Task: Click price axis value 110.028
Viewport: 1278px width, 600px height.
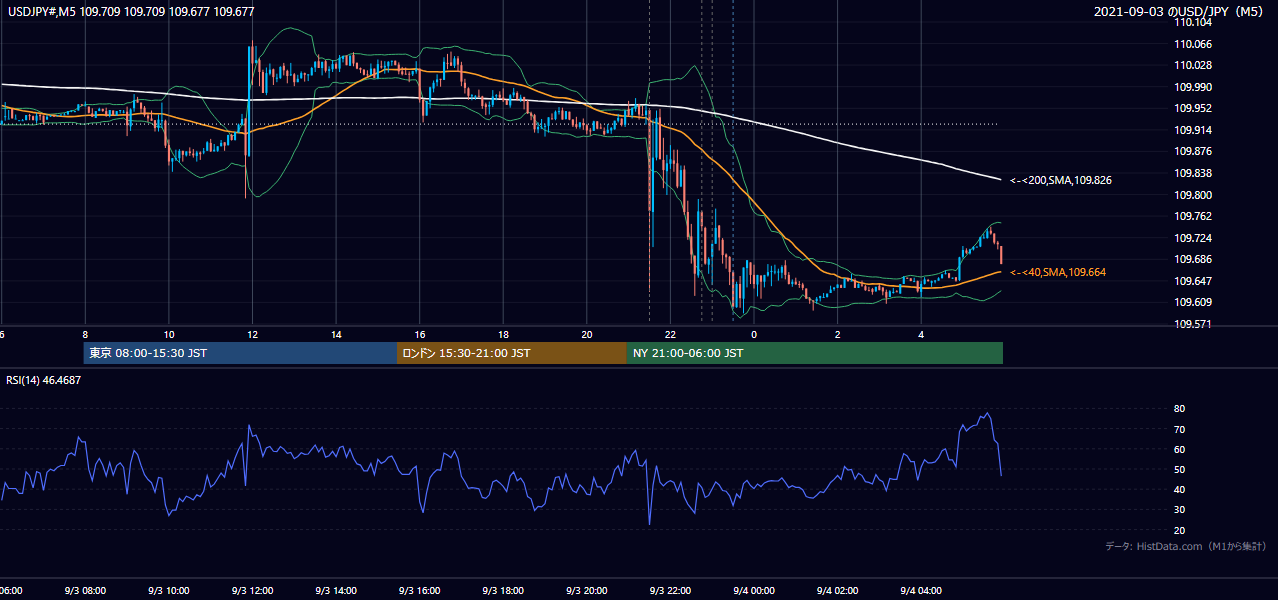Action: coord(1194,65)
